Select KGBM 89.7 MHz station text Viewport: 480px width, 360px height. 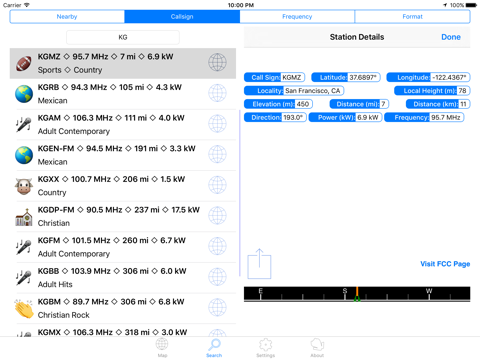[x=111, y=302]
